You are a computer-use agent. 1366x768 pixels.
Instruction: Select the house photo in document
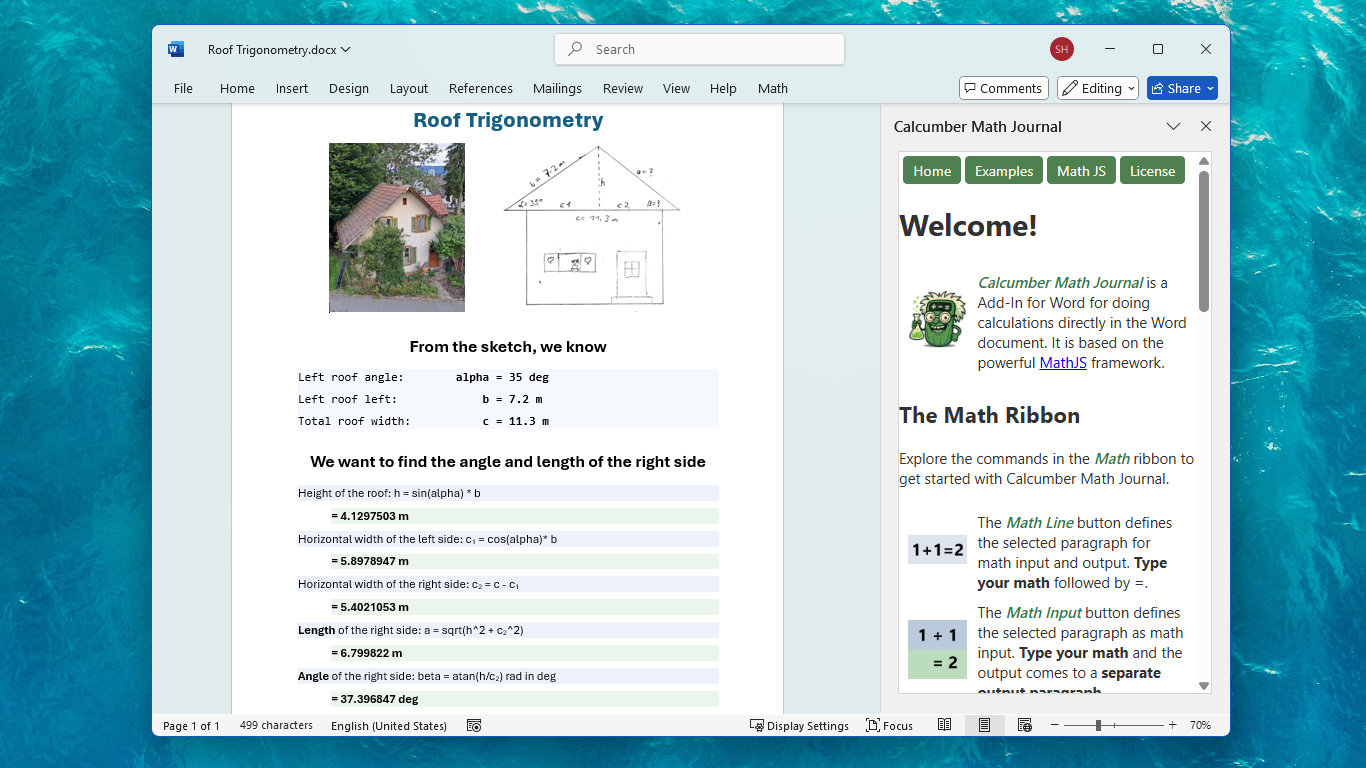pyautogui.click(x=397, y=228)
